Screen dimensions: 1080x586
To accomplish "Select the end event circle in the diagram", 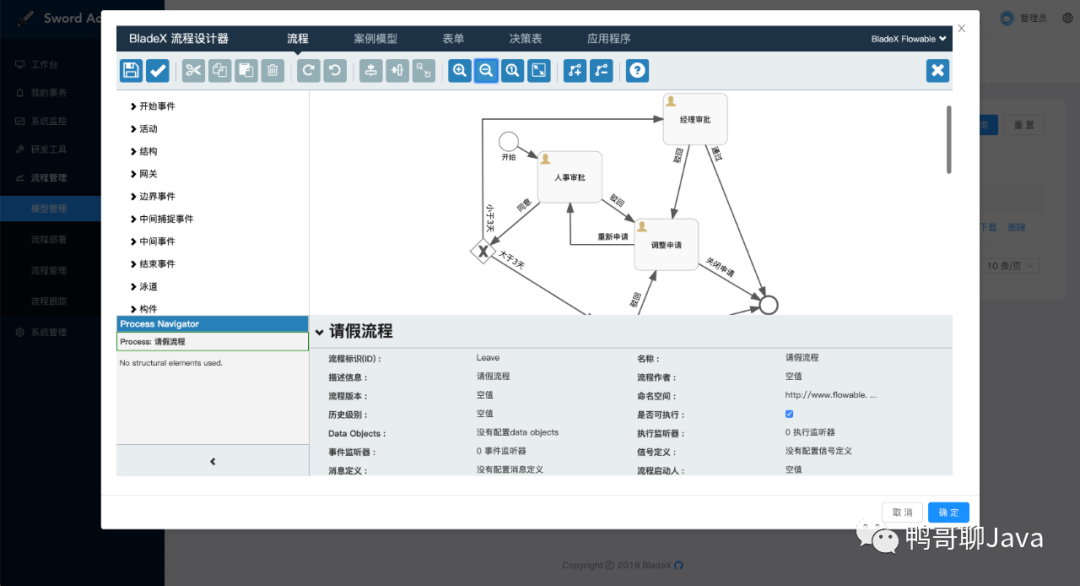I will tap(769, 304).
